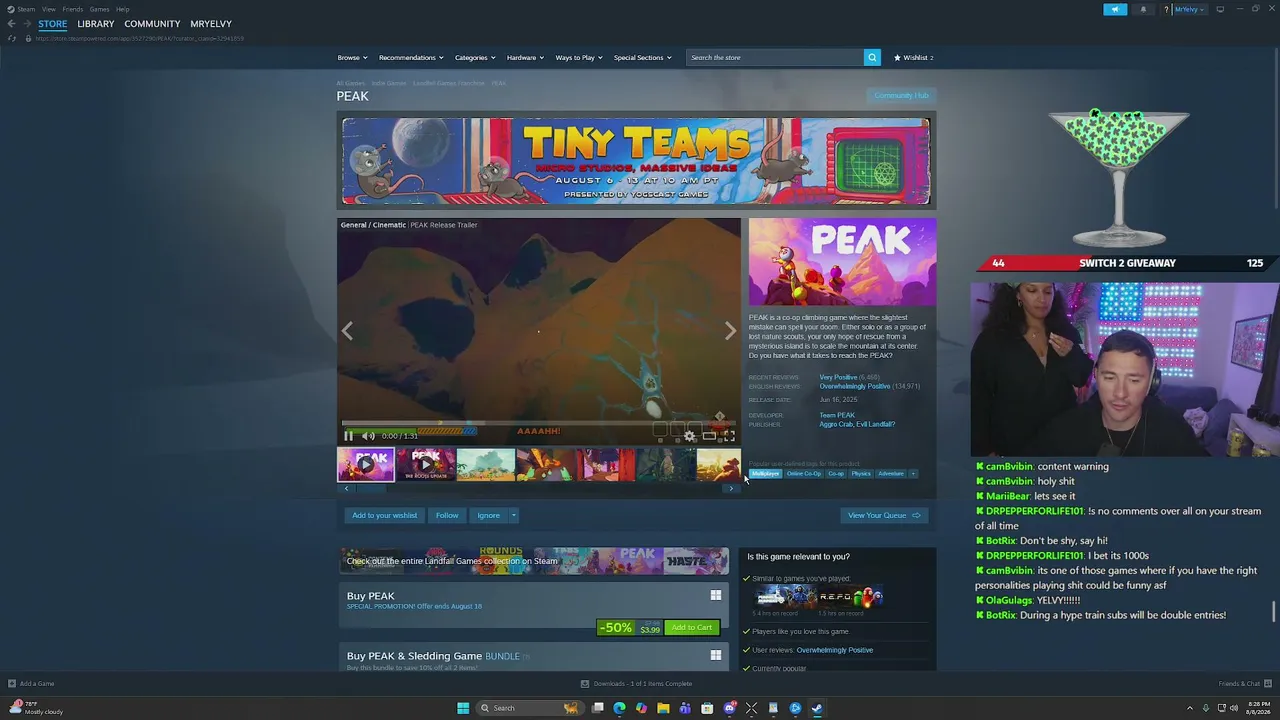
Task: Go back with the navigation arrow
Action: 11,24
